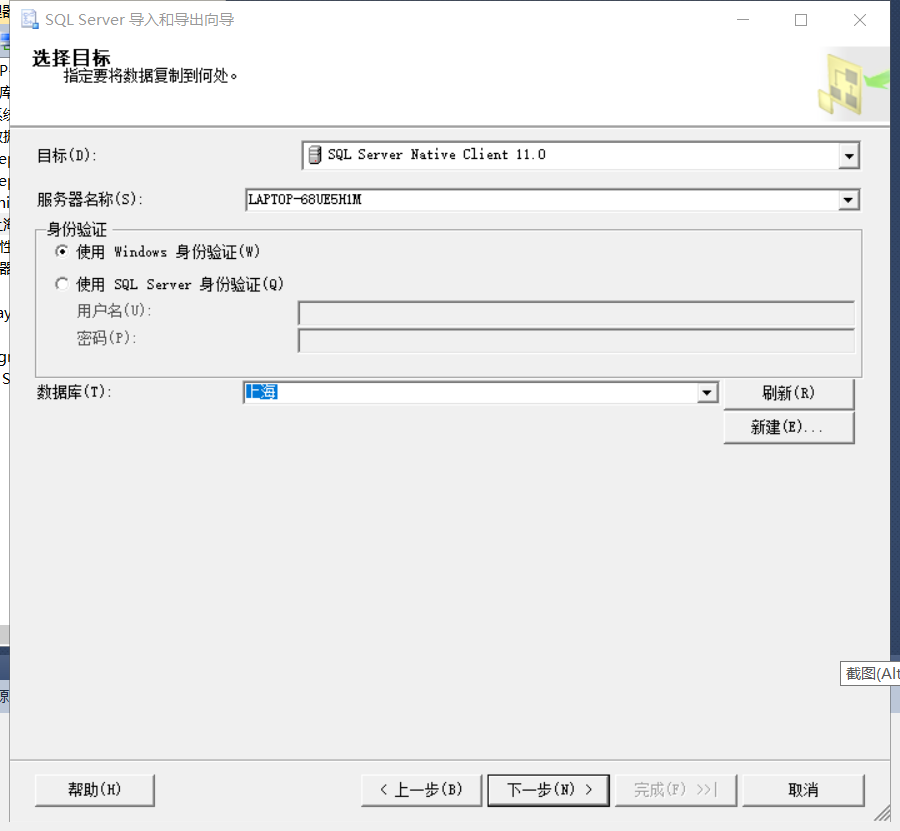Minimize the import/export wizard window

coord(743,20)
